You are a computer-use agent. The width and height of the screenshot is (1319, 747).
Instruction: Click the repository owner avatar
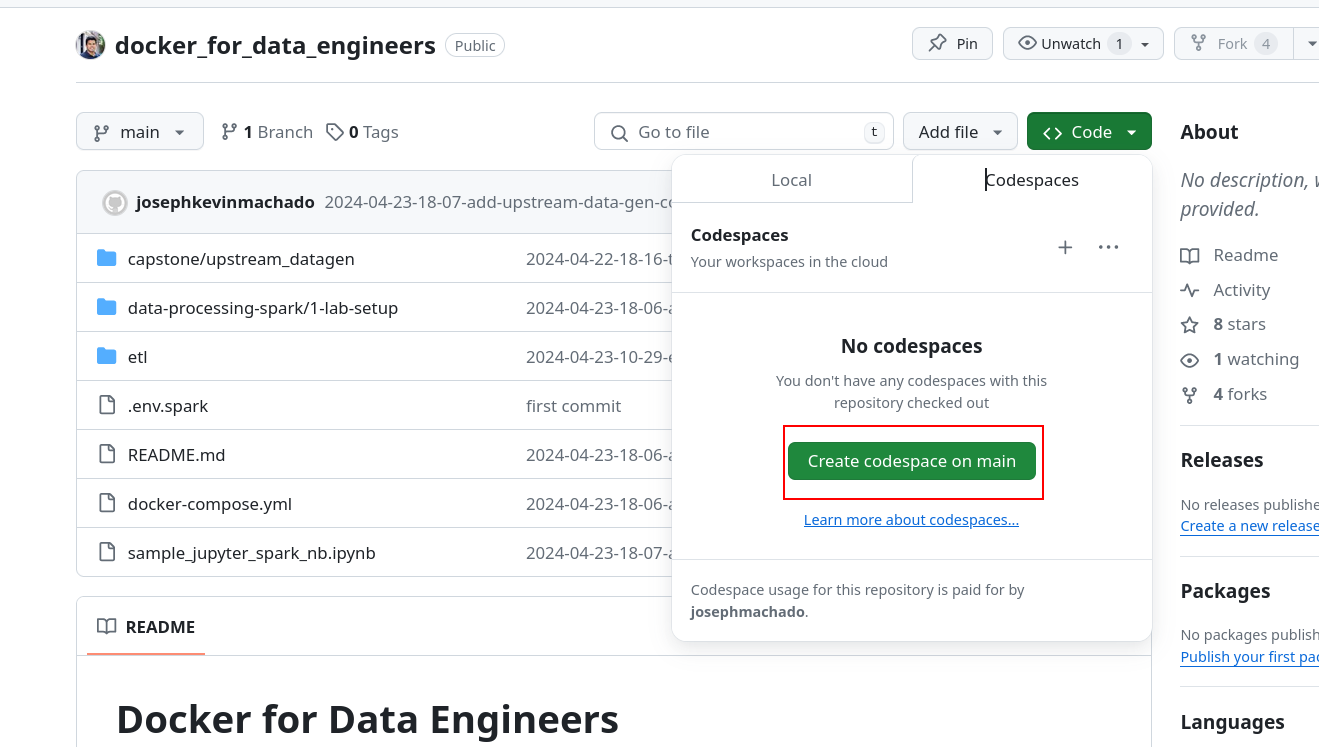pos(90,45)
